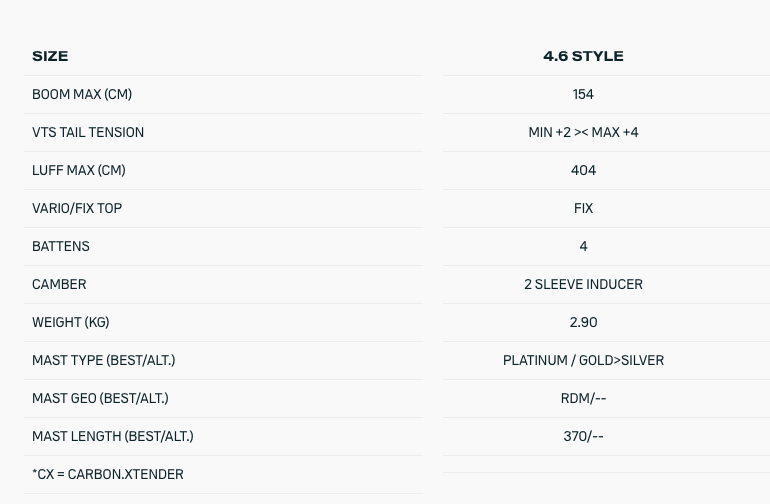770x504 pixels.
Task: Click the mast length value 370/--
Action: [583, 436]
